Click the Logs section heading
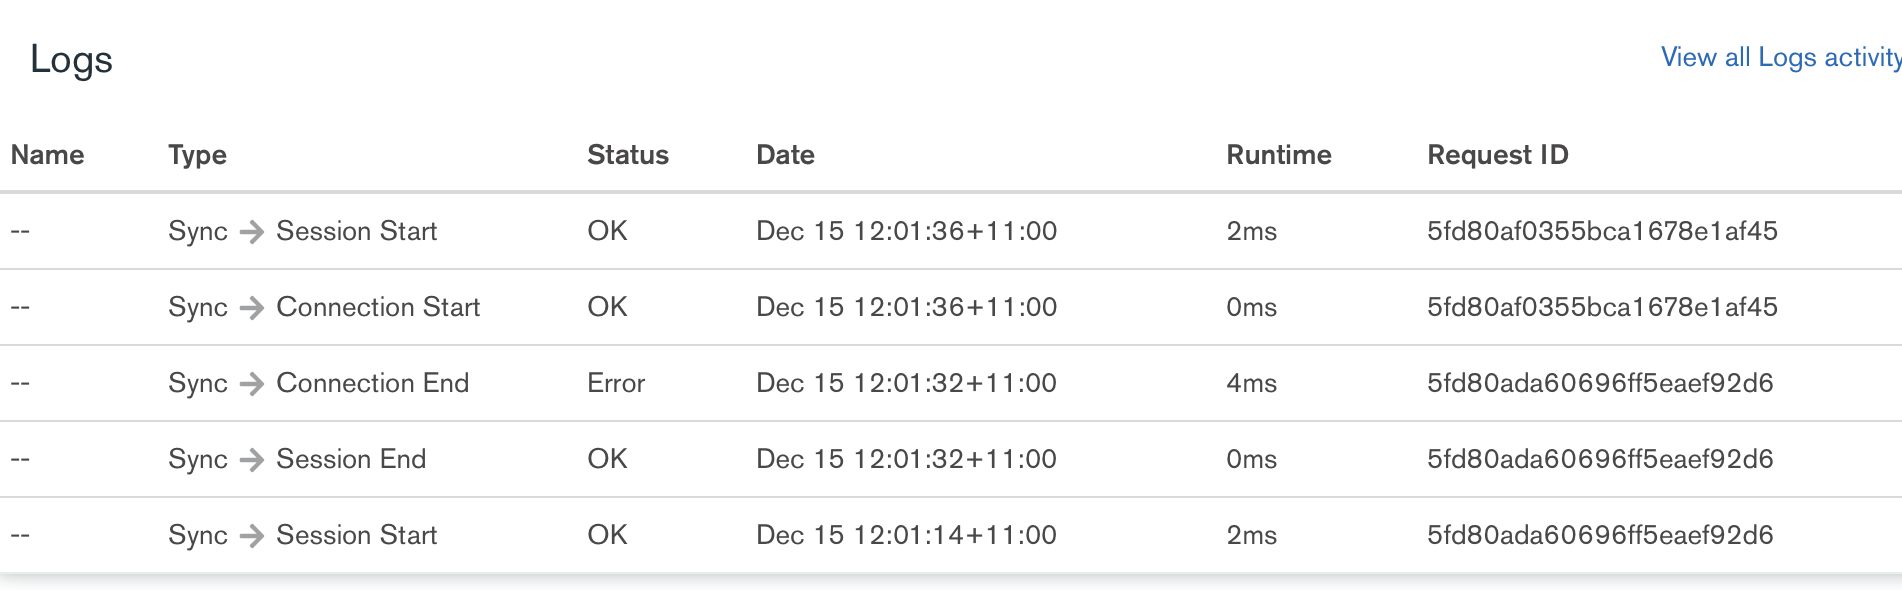This screenshot has width=1902, height=590. (x=71, y=59)
